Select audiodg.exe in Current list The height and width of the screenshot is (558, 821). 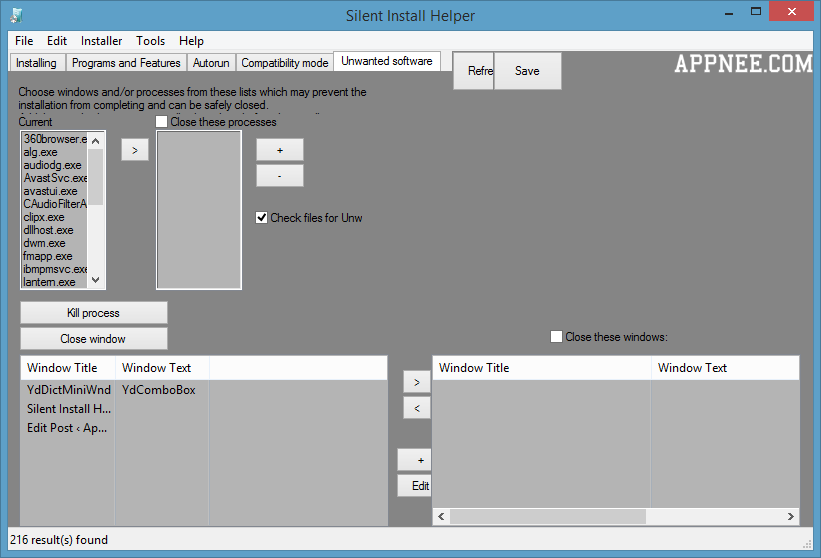click(x=55, y=165)
